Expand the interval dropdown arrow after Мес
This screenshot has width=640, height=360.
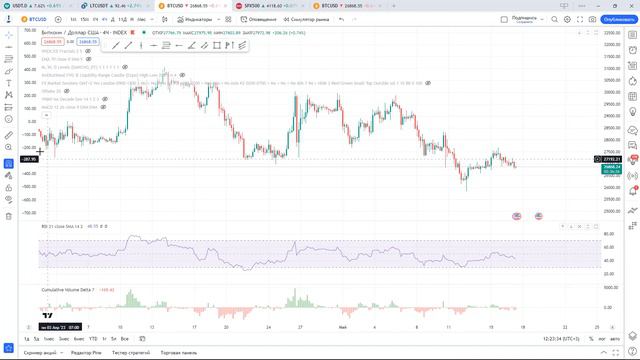coord(152,19)
